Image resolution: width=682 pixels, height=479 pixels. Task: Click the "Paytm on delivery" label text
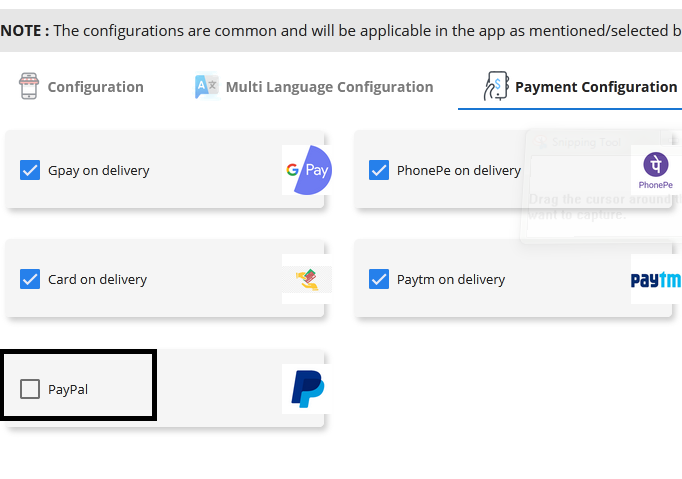tap(451, 280)
